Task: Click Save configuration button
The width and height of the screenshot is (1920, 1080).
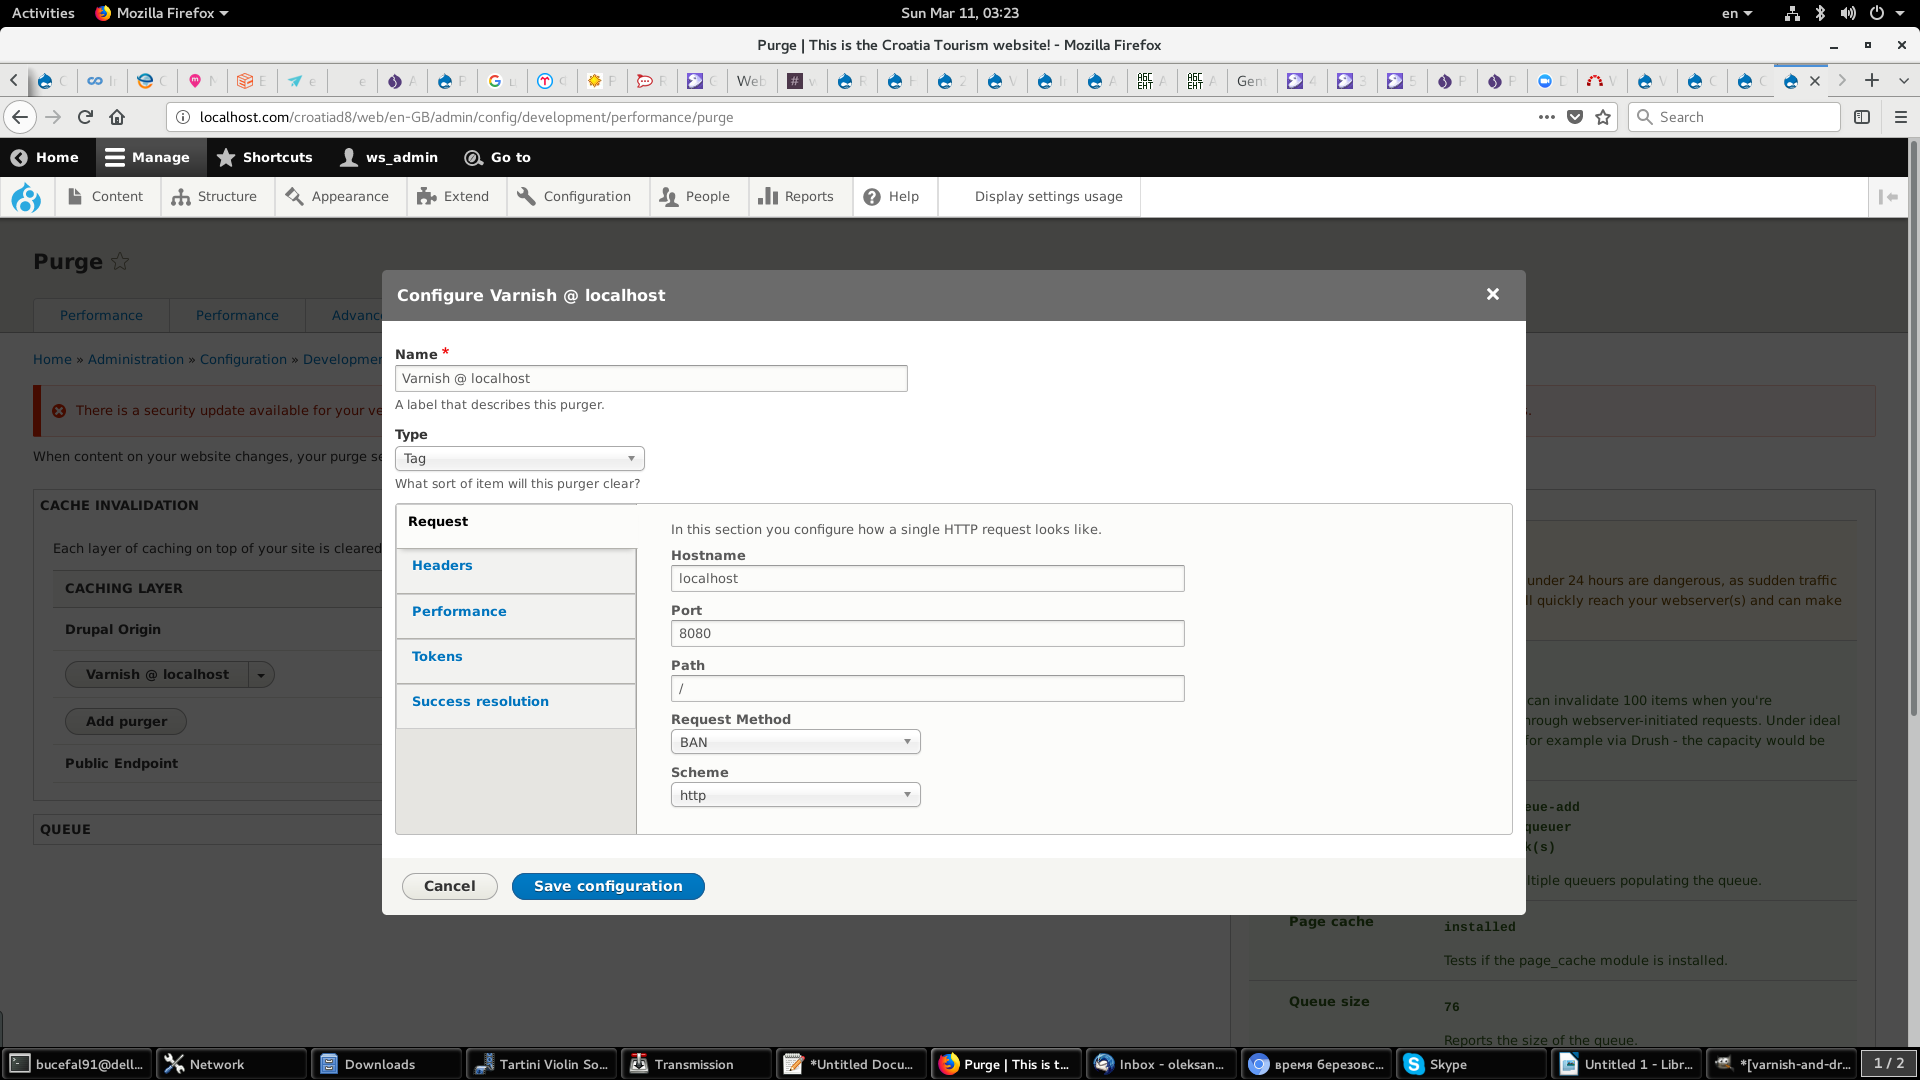Action: tap(608, 886)
